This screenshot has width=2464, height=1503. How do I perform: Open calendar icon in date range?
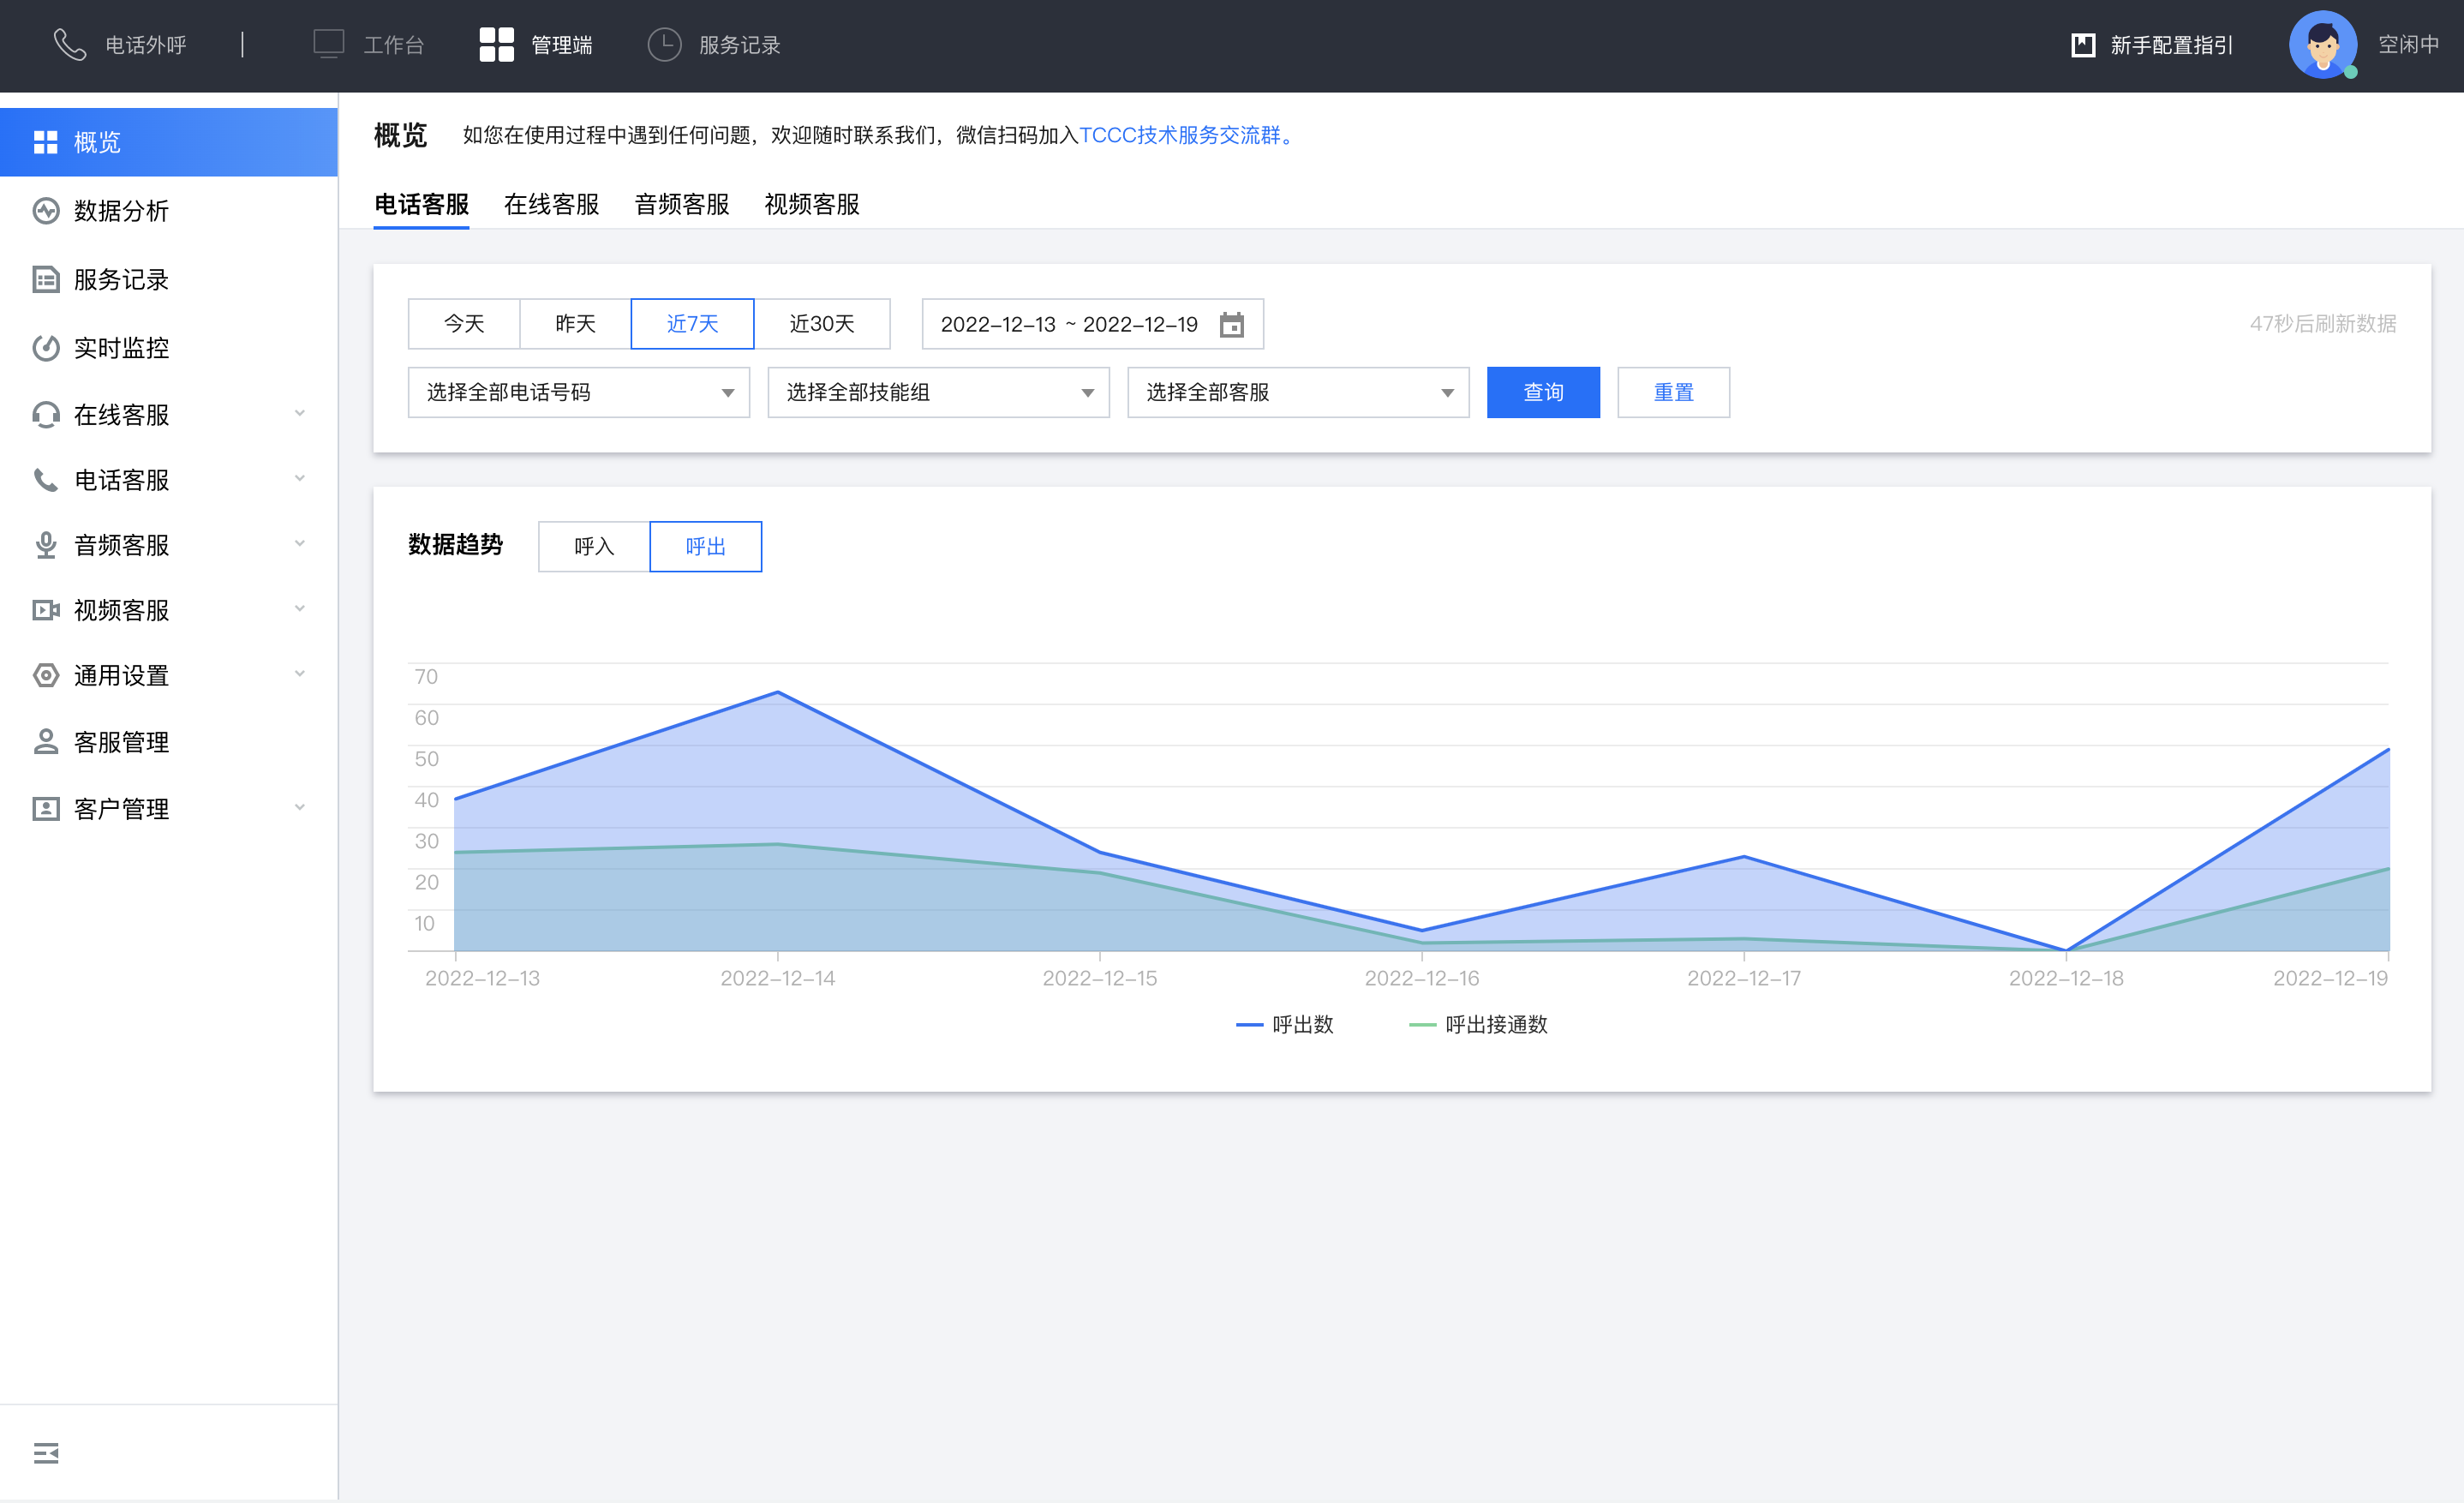(1231, 324)
